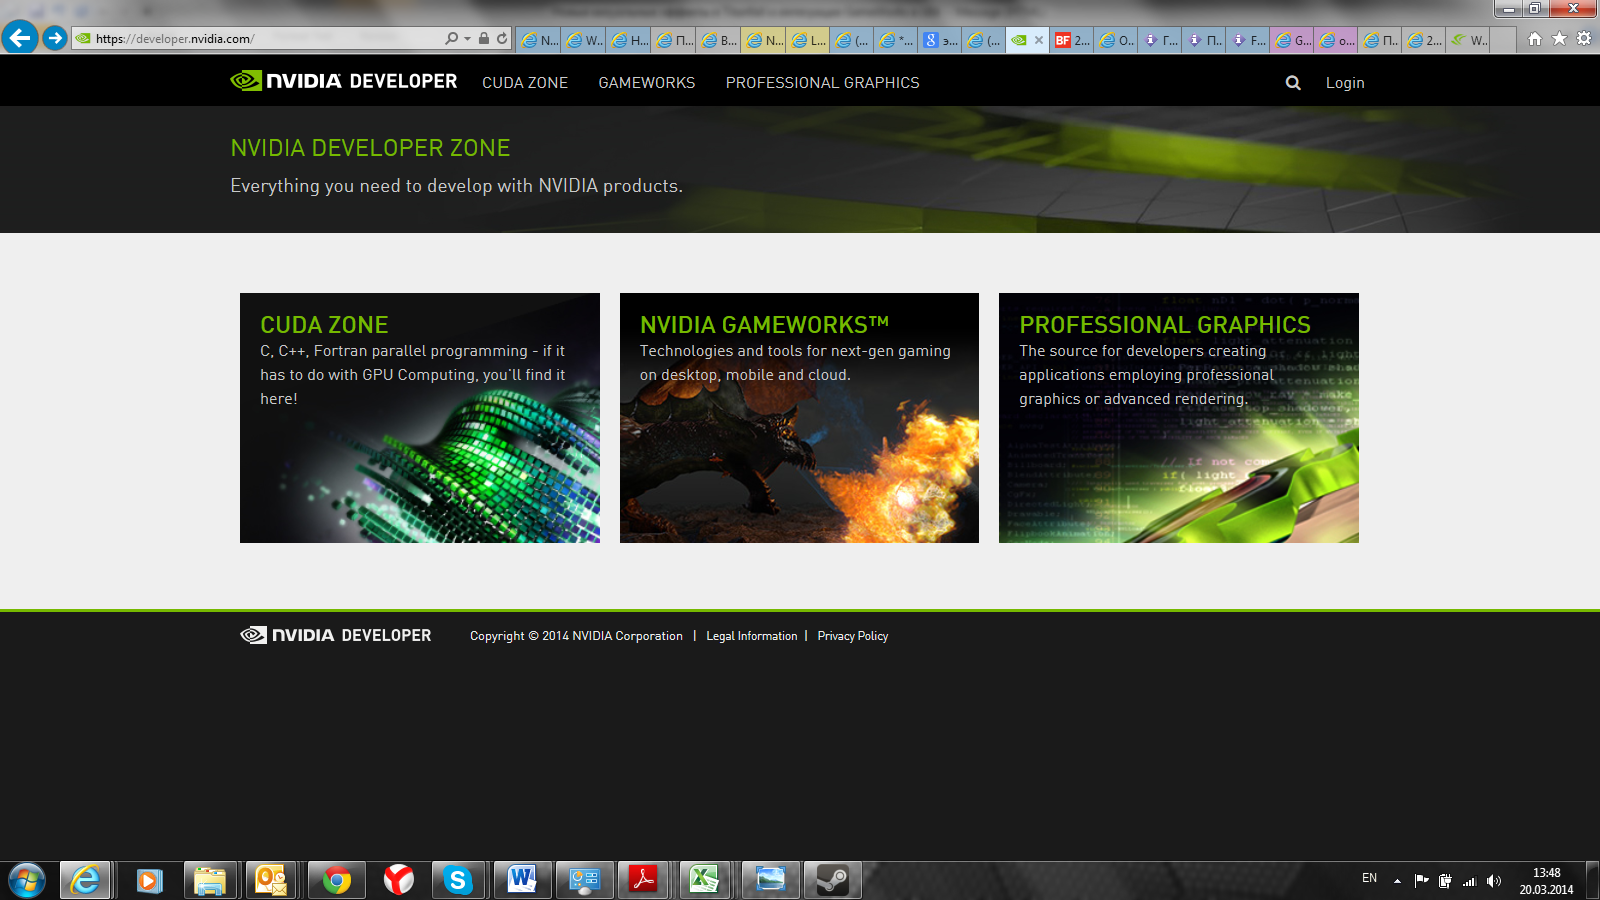Go to GAMEWORKS in top navigation
The image size is (1600, 900).
coord(647,83)
